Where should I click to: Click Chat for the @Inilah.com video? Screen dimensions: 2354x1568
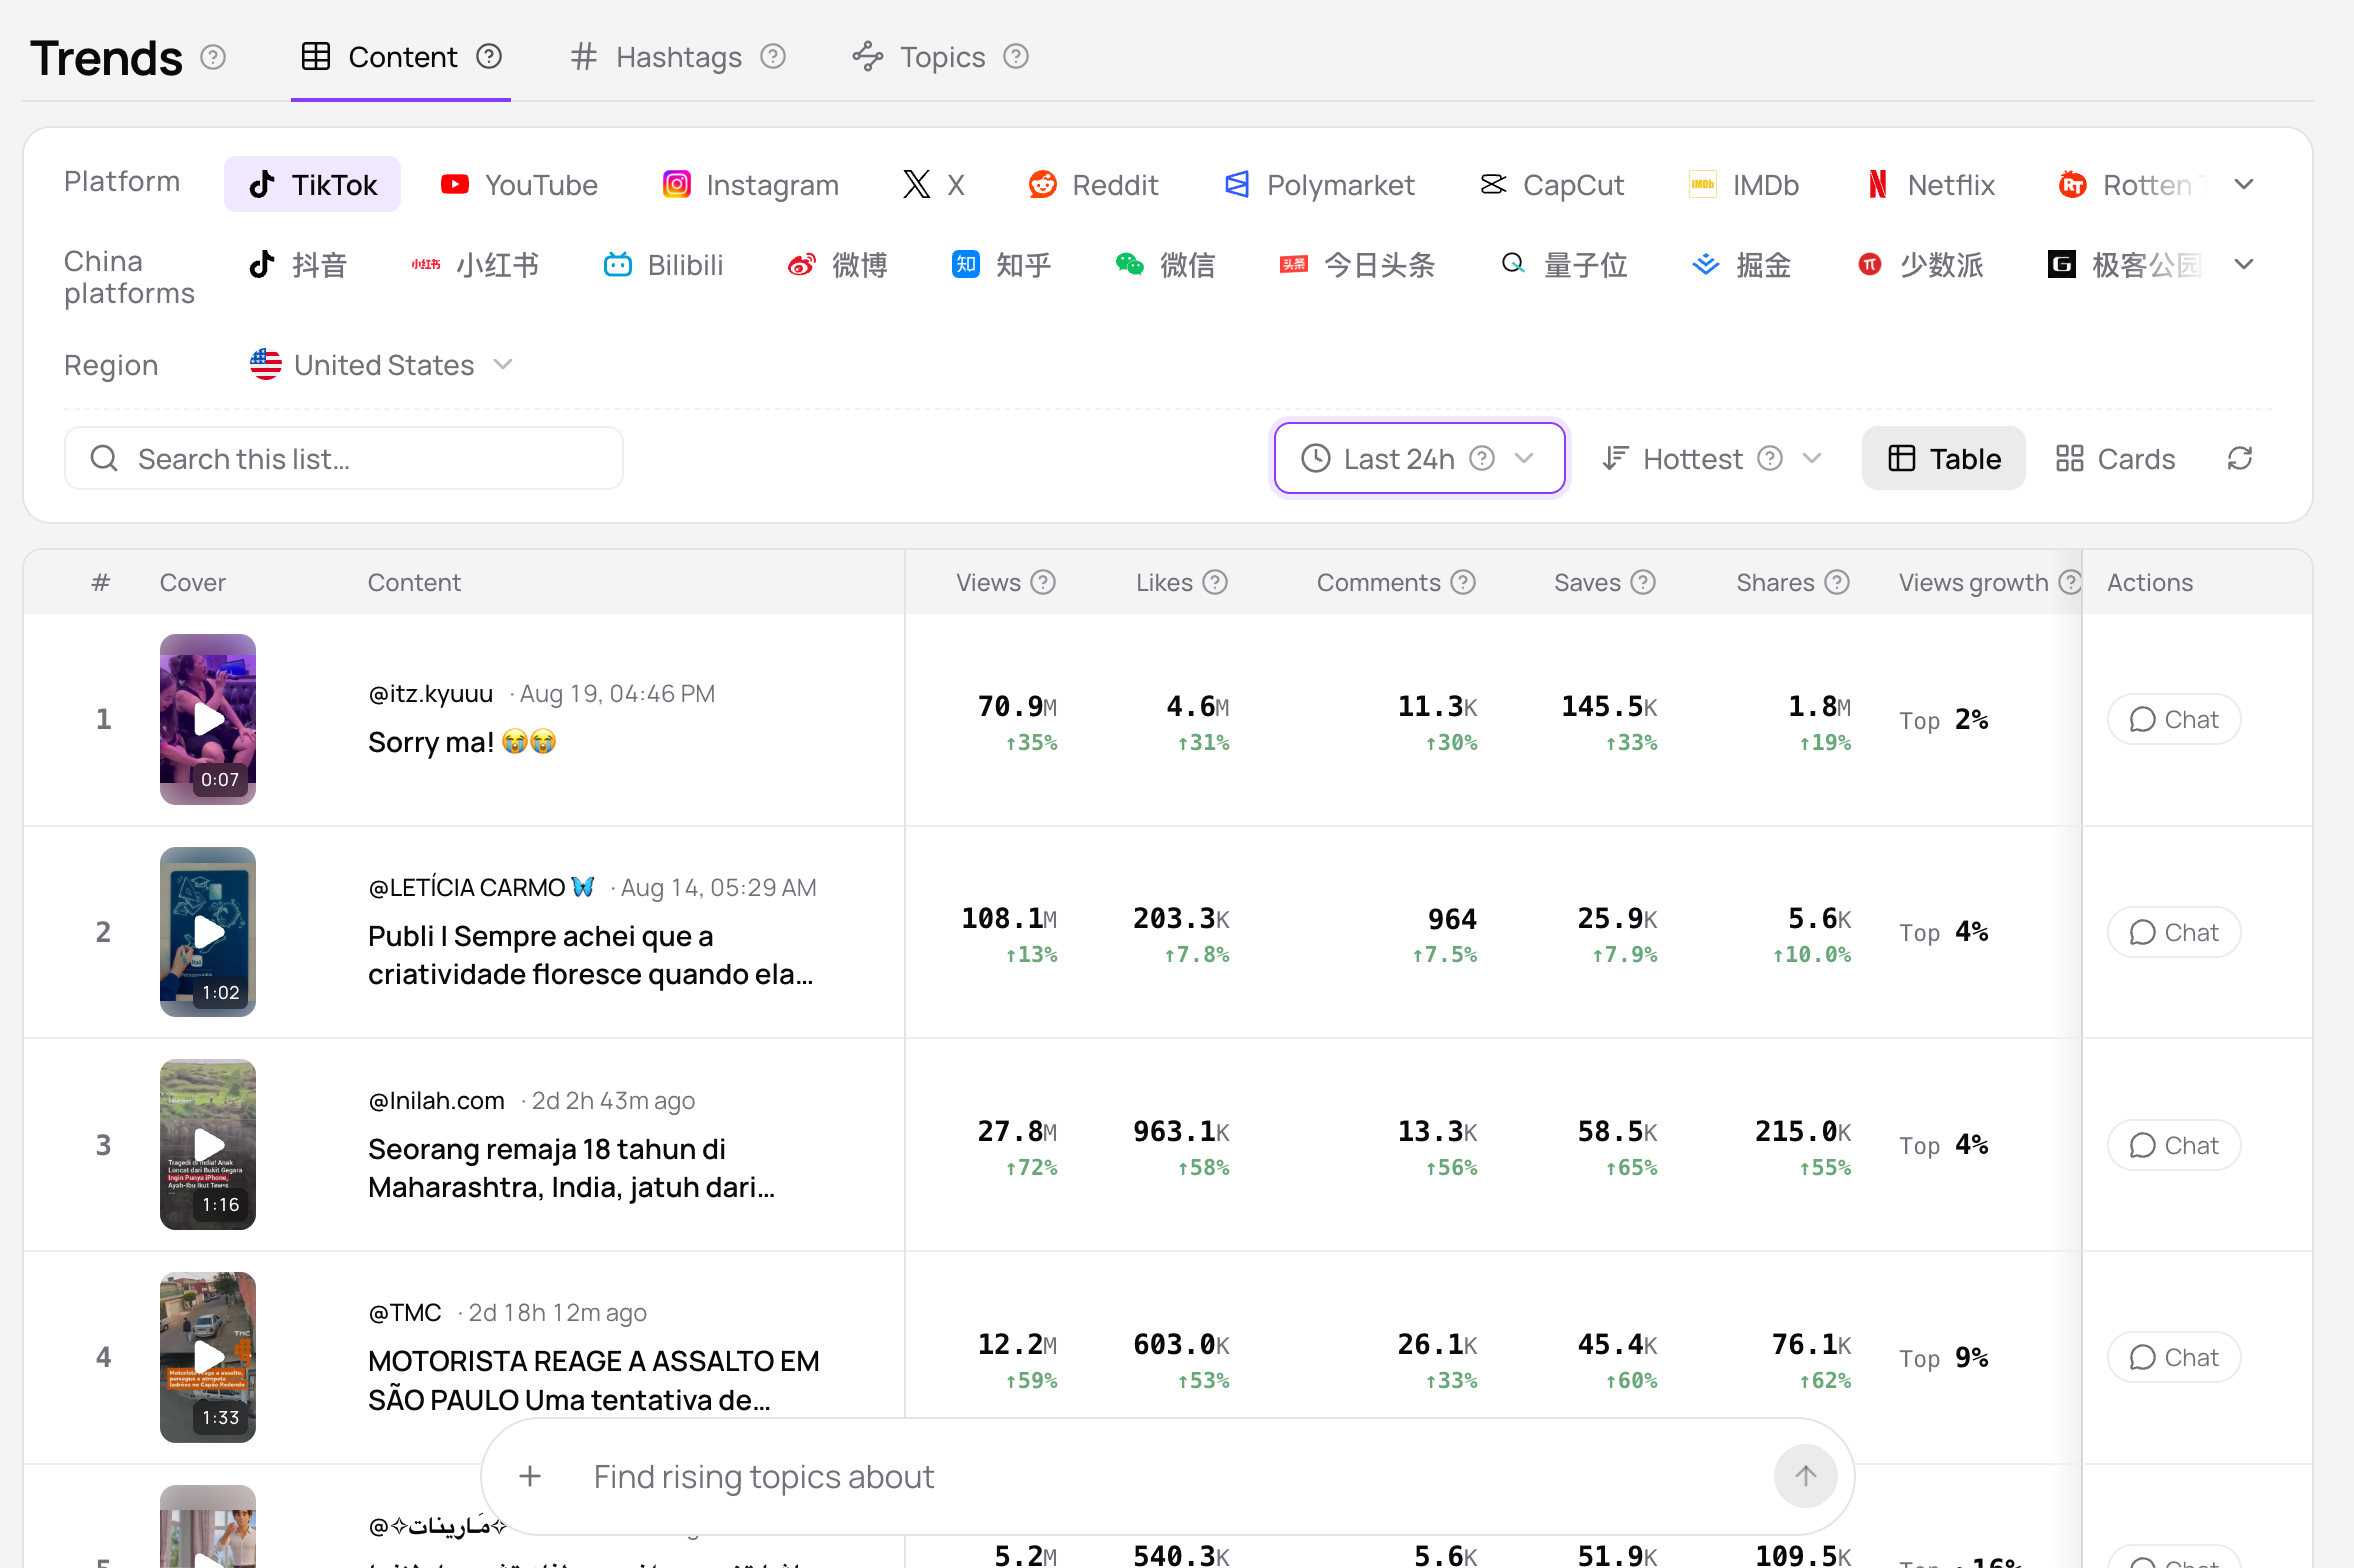point(2174,1146)
